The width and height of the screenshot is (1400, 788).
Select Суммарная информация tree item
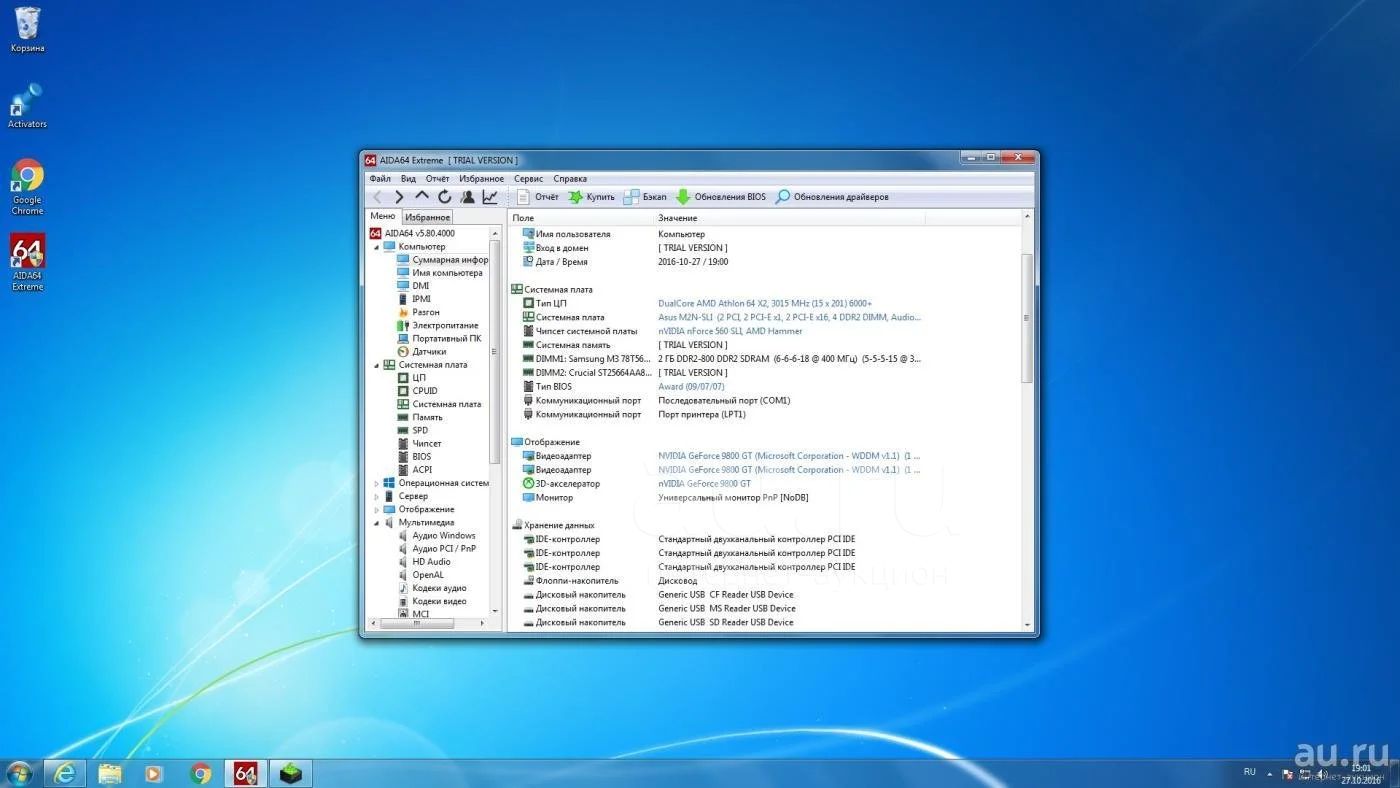point(442,260)
